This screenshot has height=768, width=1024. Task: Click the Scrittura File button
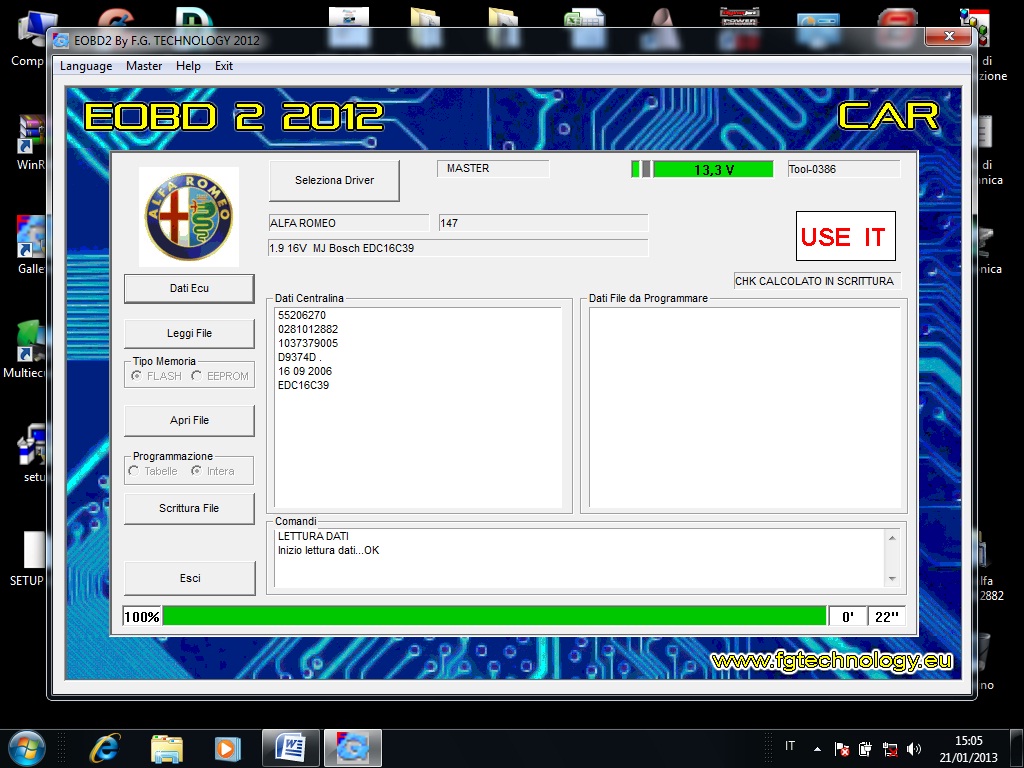[x=189, y=508]
